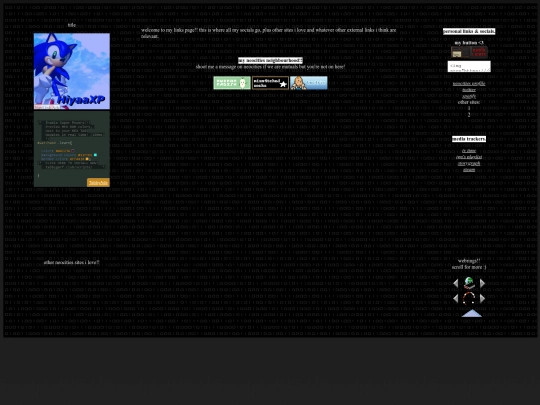Go to next site in circle-logo webring
The height and width of the screenshot is (405, 540).
(x=482, y=299)
